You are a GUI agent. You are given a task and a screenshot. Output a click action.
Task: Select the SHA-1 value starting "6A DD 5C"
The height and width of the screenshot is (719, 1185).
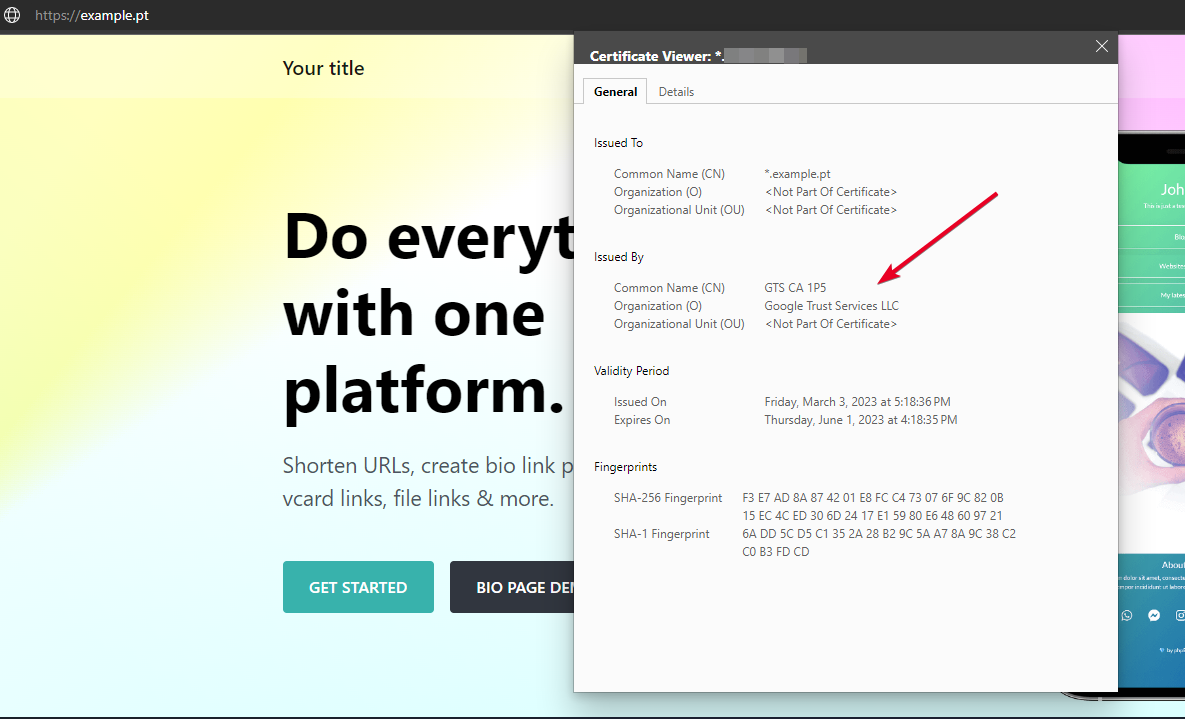(x=879, y=543)
